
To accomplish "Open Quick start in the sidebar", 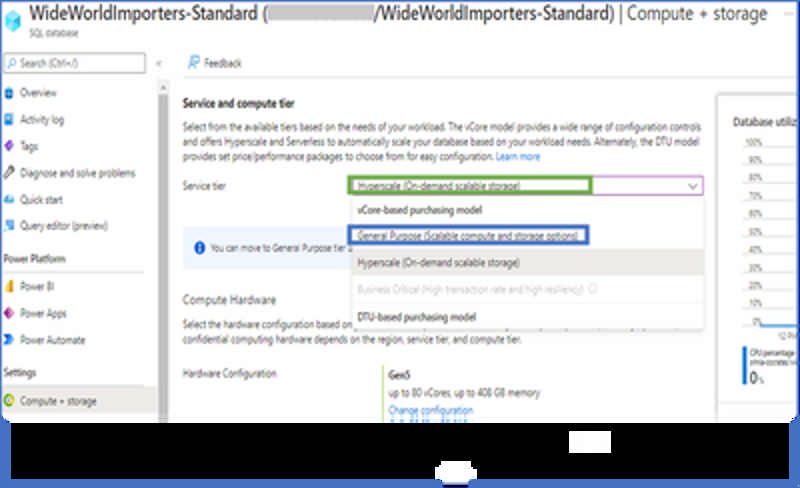I will [x=41, y=200].
